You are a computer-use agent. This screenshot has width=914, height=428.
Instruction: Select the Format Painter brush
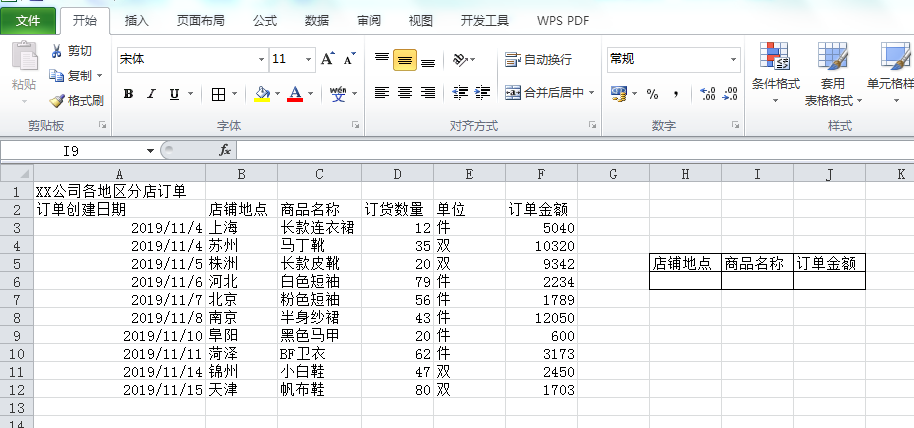click(x=76, y=101)
